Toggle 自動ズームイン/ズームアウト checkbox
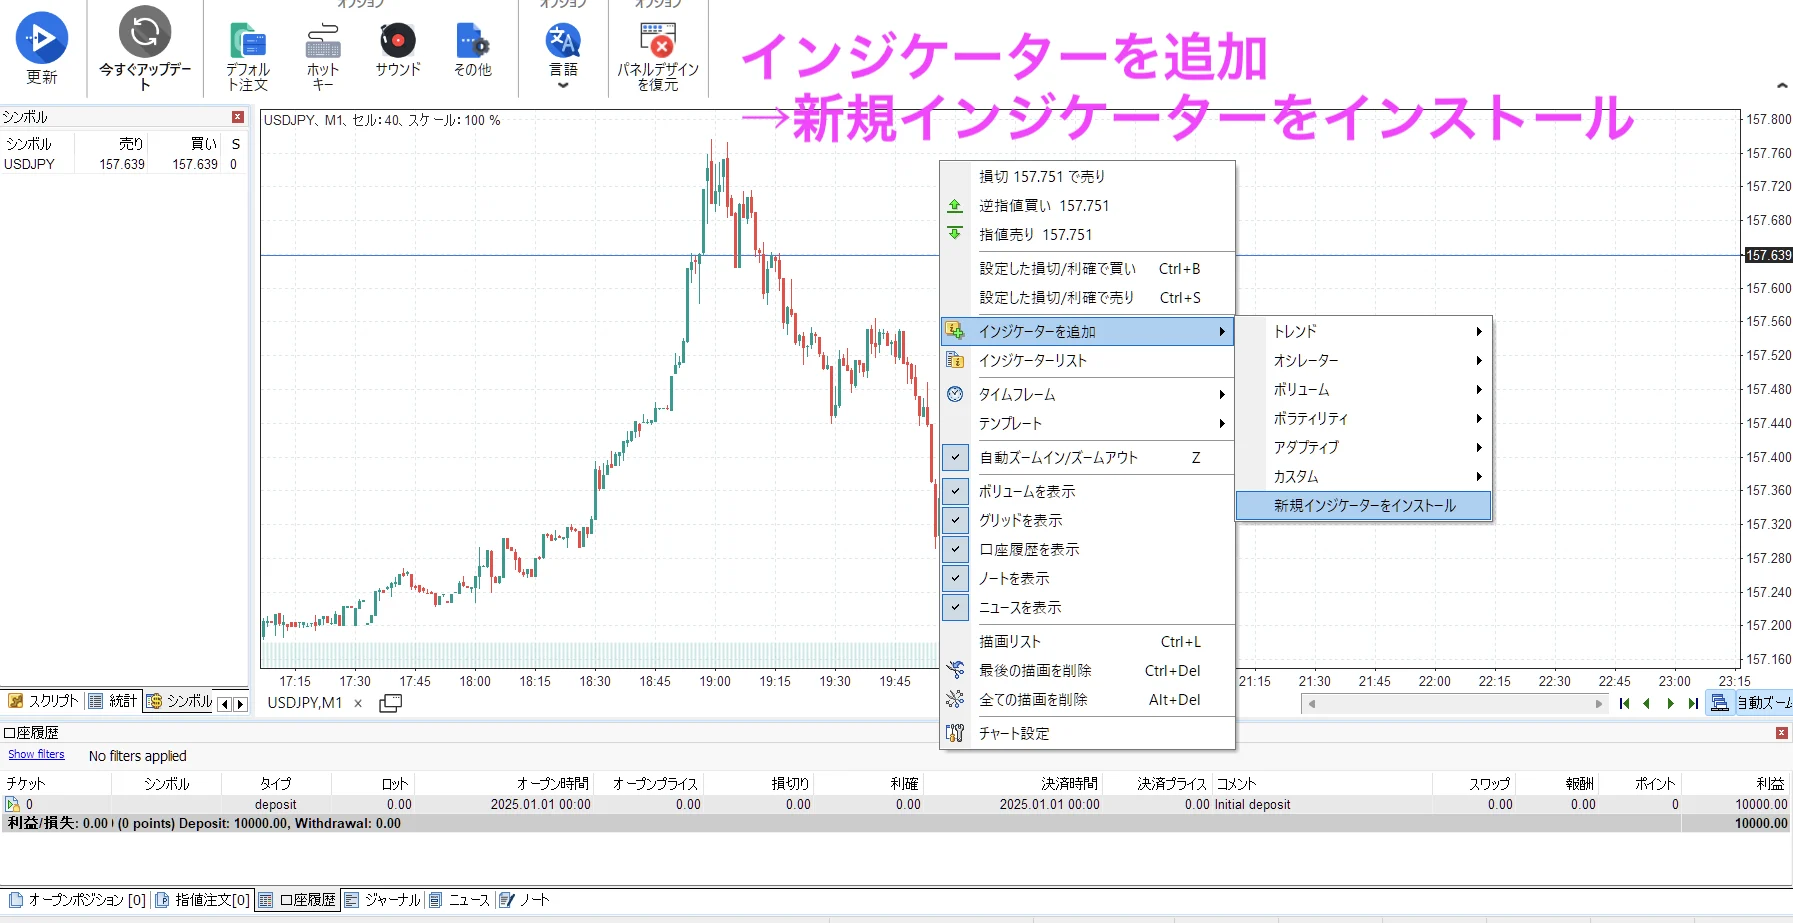The width and height of the screenshot is (1793, 923). [x=956, y=457]
